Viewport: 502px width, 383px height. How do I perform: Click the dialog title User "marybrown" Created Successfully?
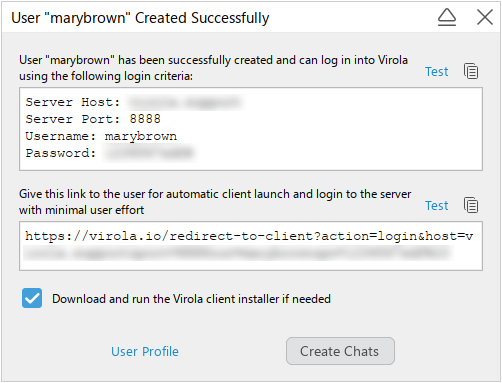pyautogui.click(x=140, y=18)
